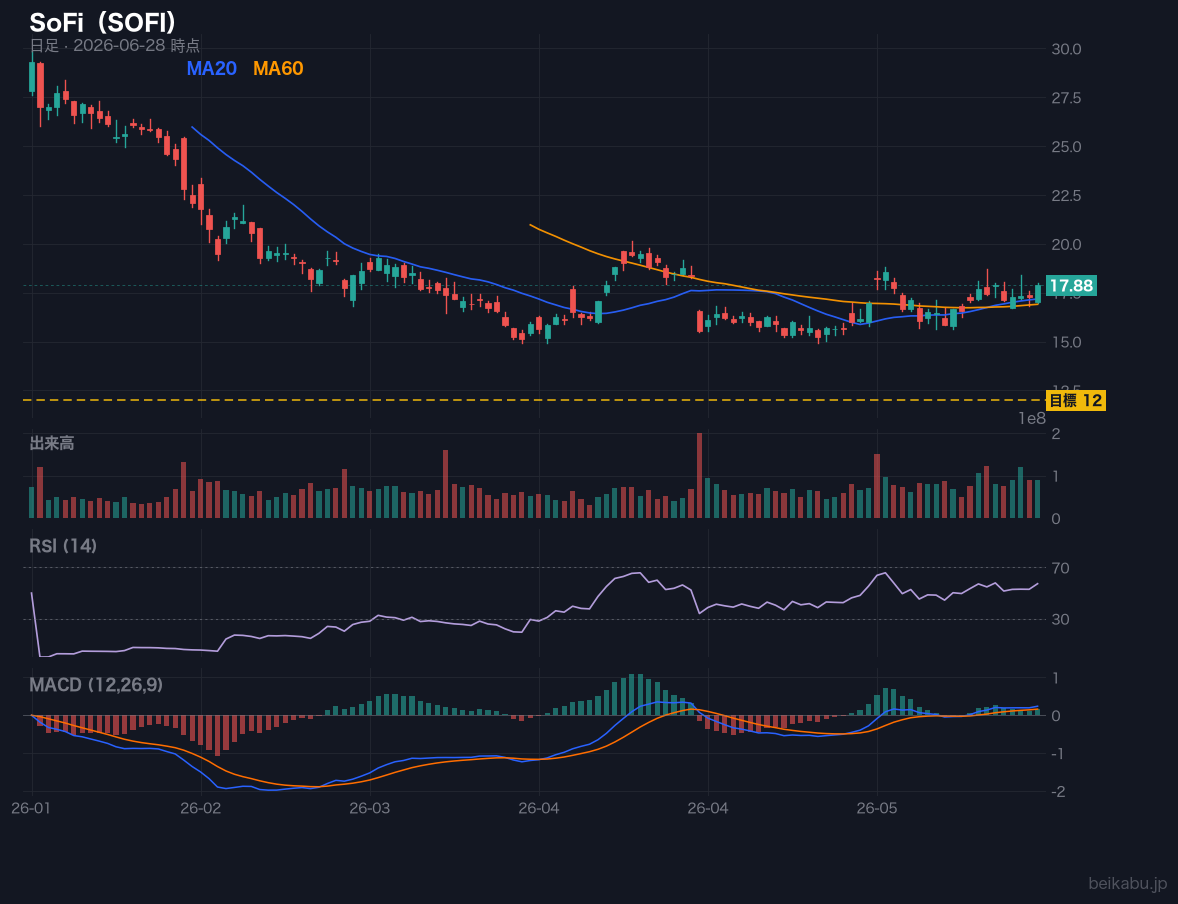Click the MACD (12,26,9) panel label

[95, 685]
